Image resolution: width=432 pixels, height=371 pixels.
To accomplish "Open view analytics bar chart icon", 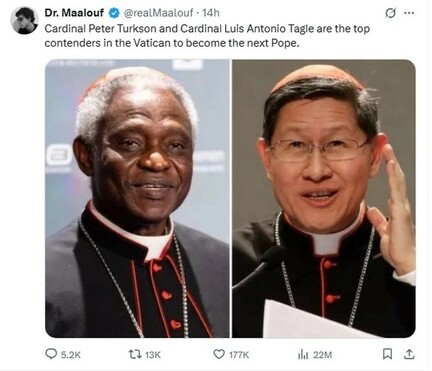I will 303,354.
